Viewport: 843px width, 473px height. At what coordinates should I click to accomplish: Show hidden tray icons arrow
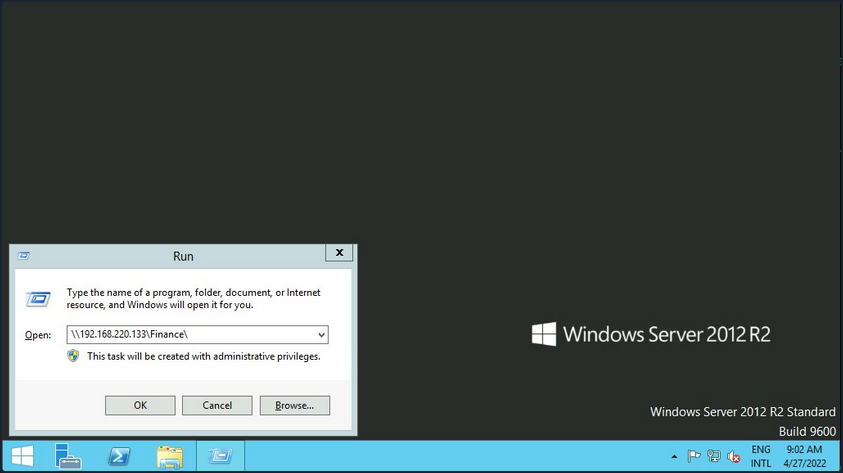pyautogui.click(x=672, y=457)
